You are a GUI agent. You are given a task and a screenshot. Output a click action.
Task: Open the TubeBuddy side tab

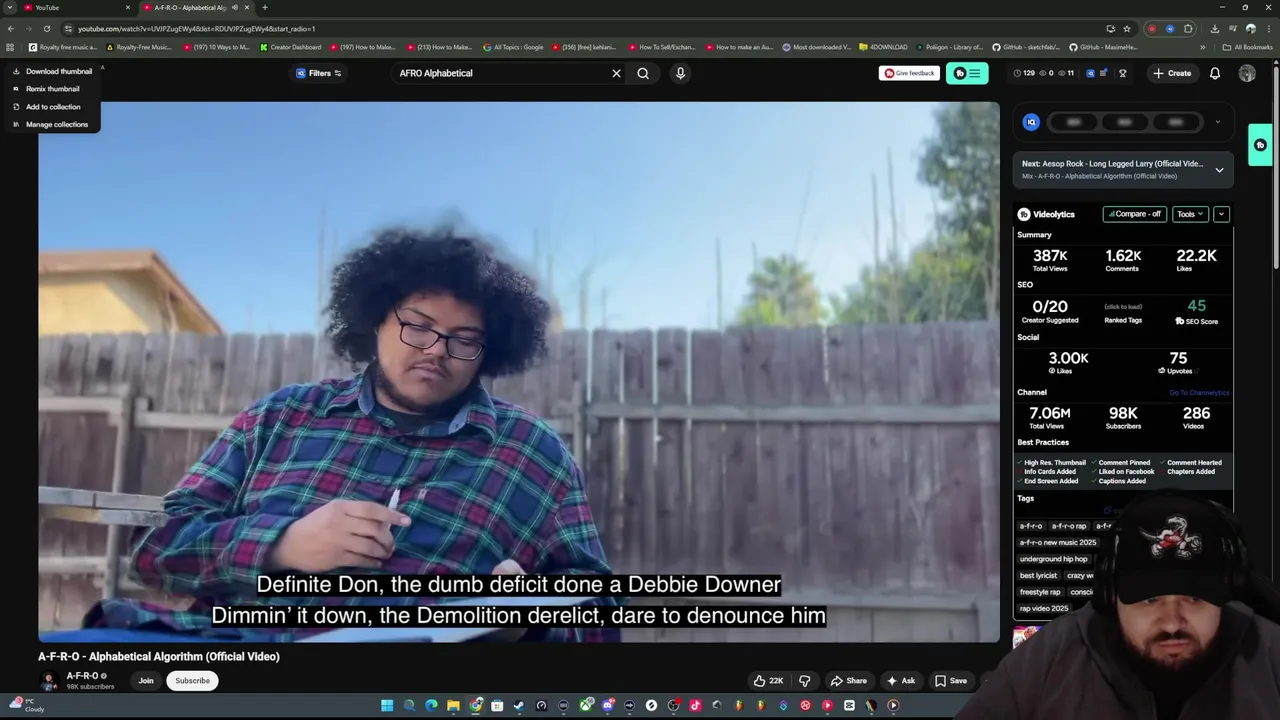[1260, 145]
